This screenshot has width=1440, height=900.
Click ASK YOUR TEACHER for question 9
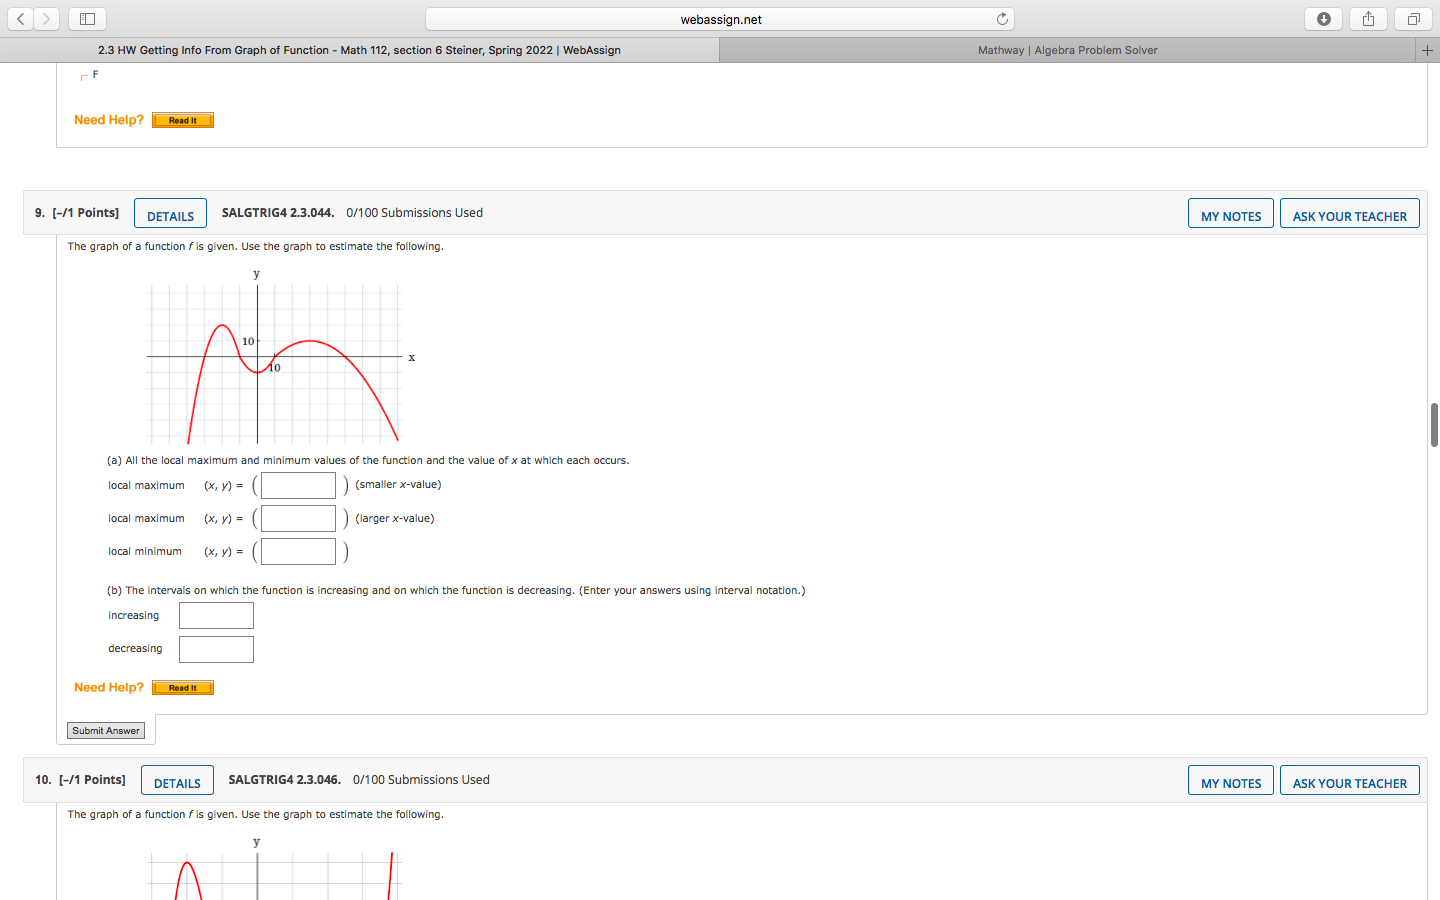[1349, 212]
